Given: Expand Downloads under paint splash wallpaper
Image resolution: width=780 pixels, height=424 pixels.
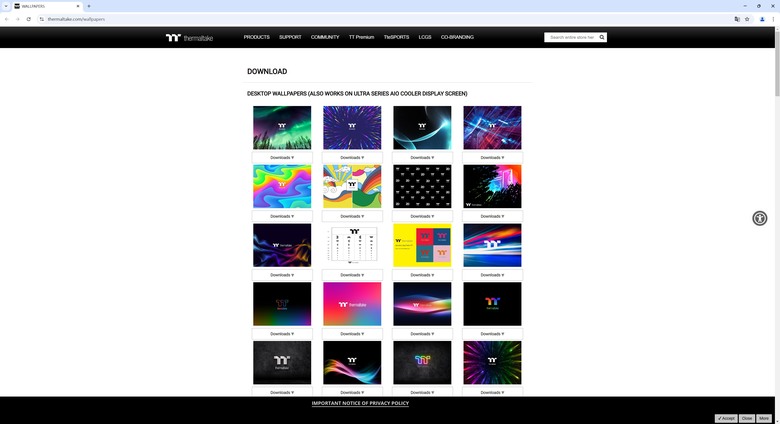Looking at the screenshot, I should click(x=492, y=216).
